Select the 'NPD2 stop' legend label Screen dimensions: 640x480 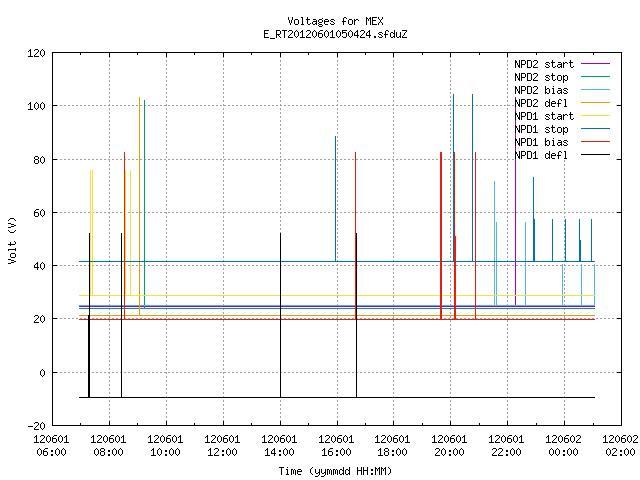541,77
